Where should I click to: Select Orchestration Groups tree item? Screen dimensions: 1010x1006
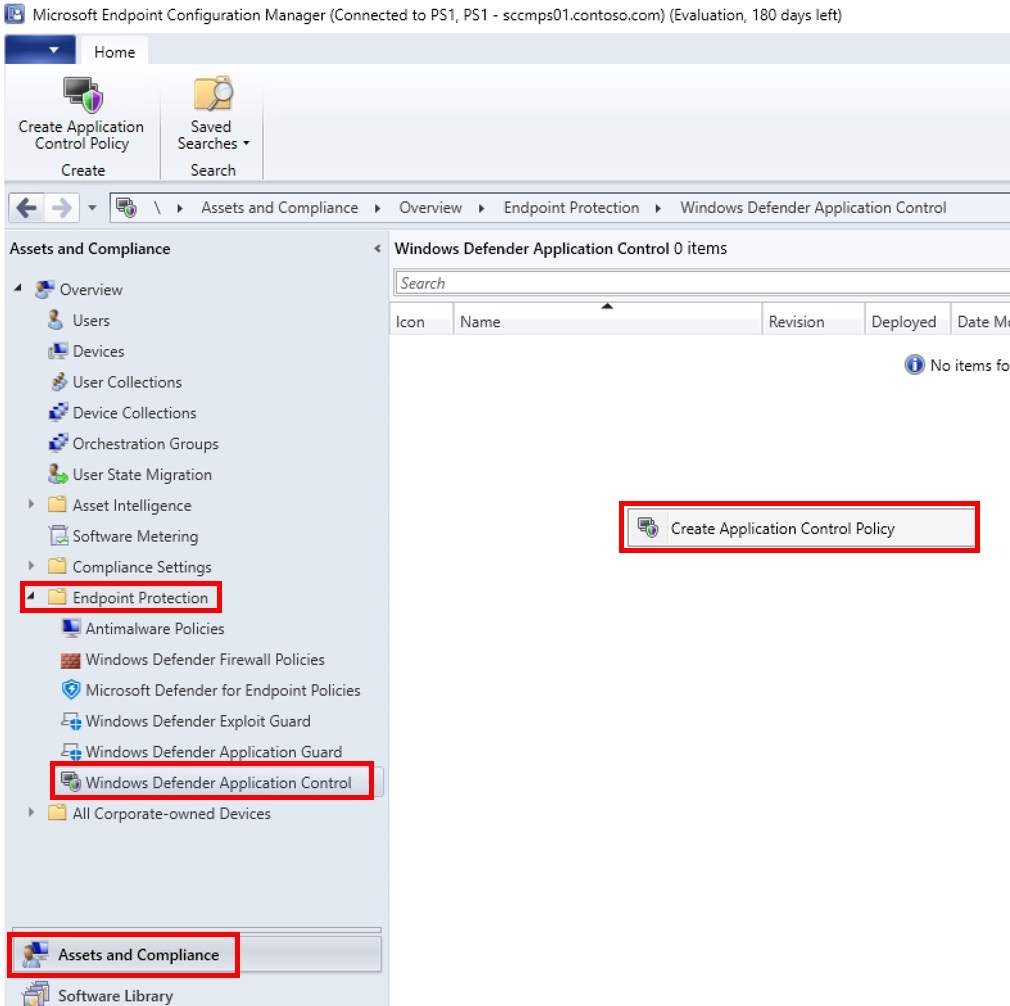[x=145, y=444]
